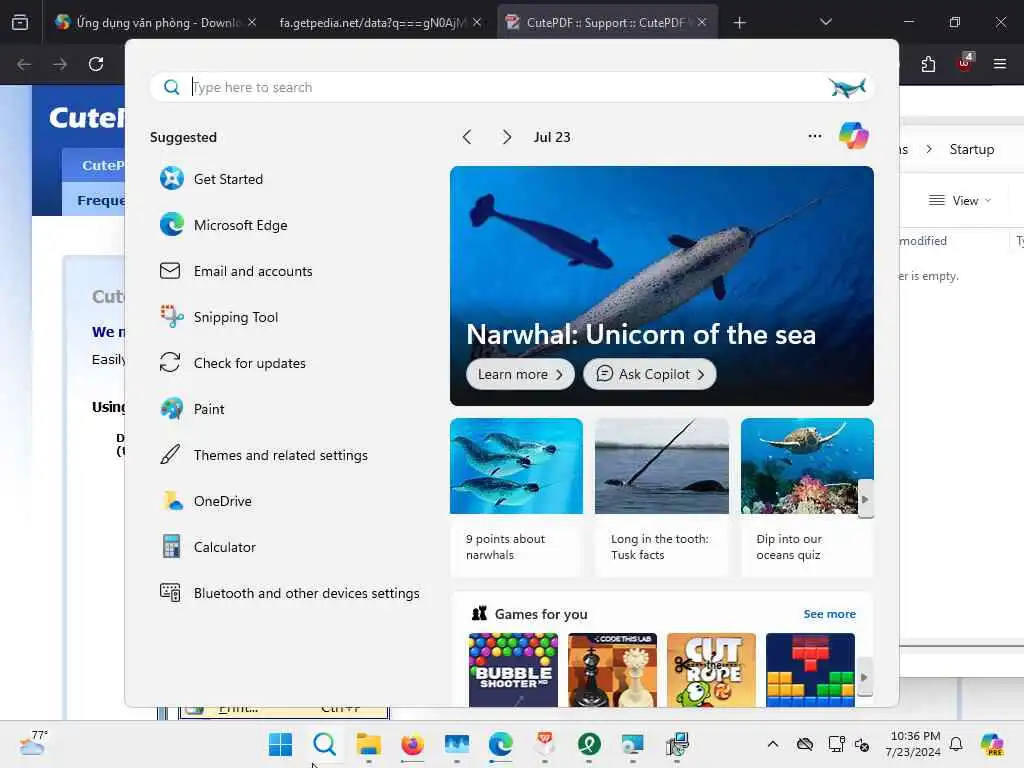Click the shark icon in the search box
The width and height of the screenshot is (1024, 768).
[x=847, y=87]
